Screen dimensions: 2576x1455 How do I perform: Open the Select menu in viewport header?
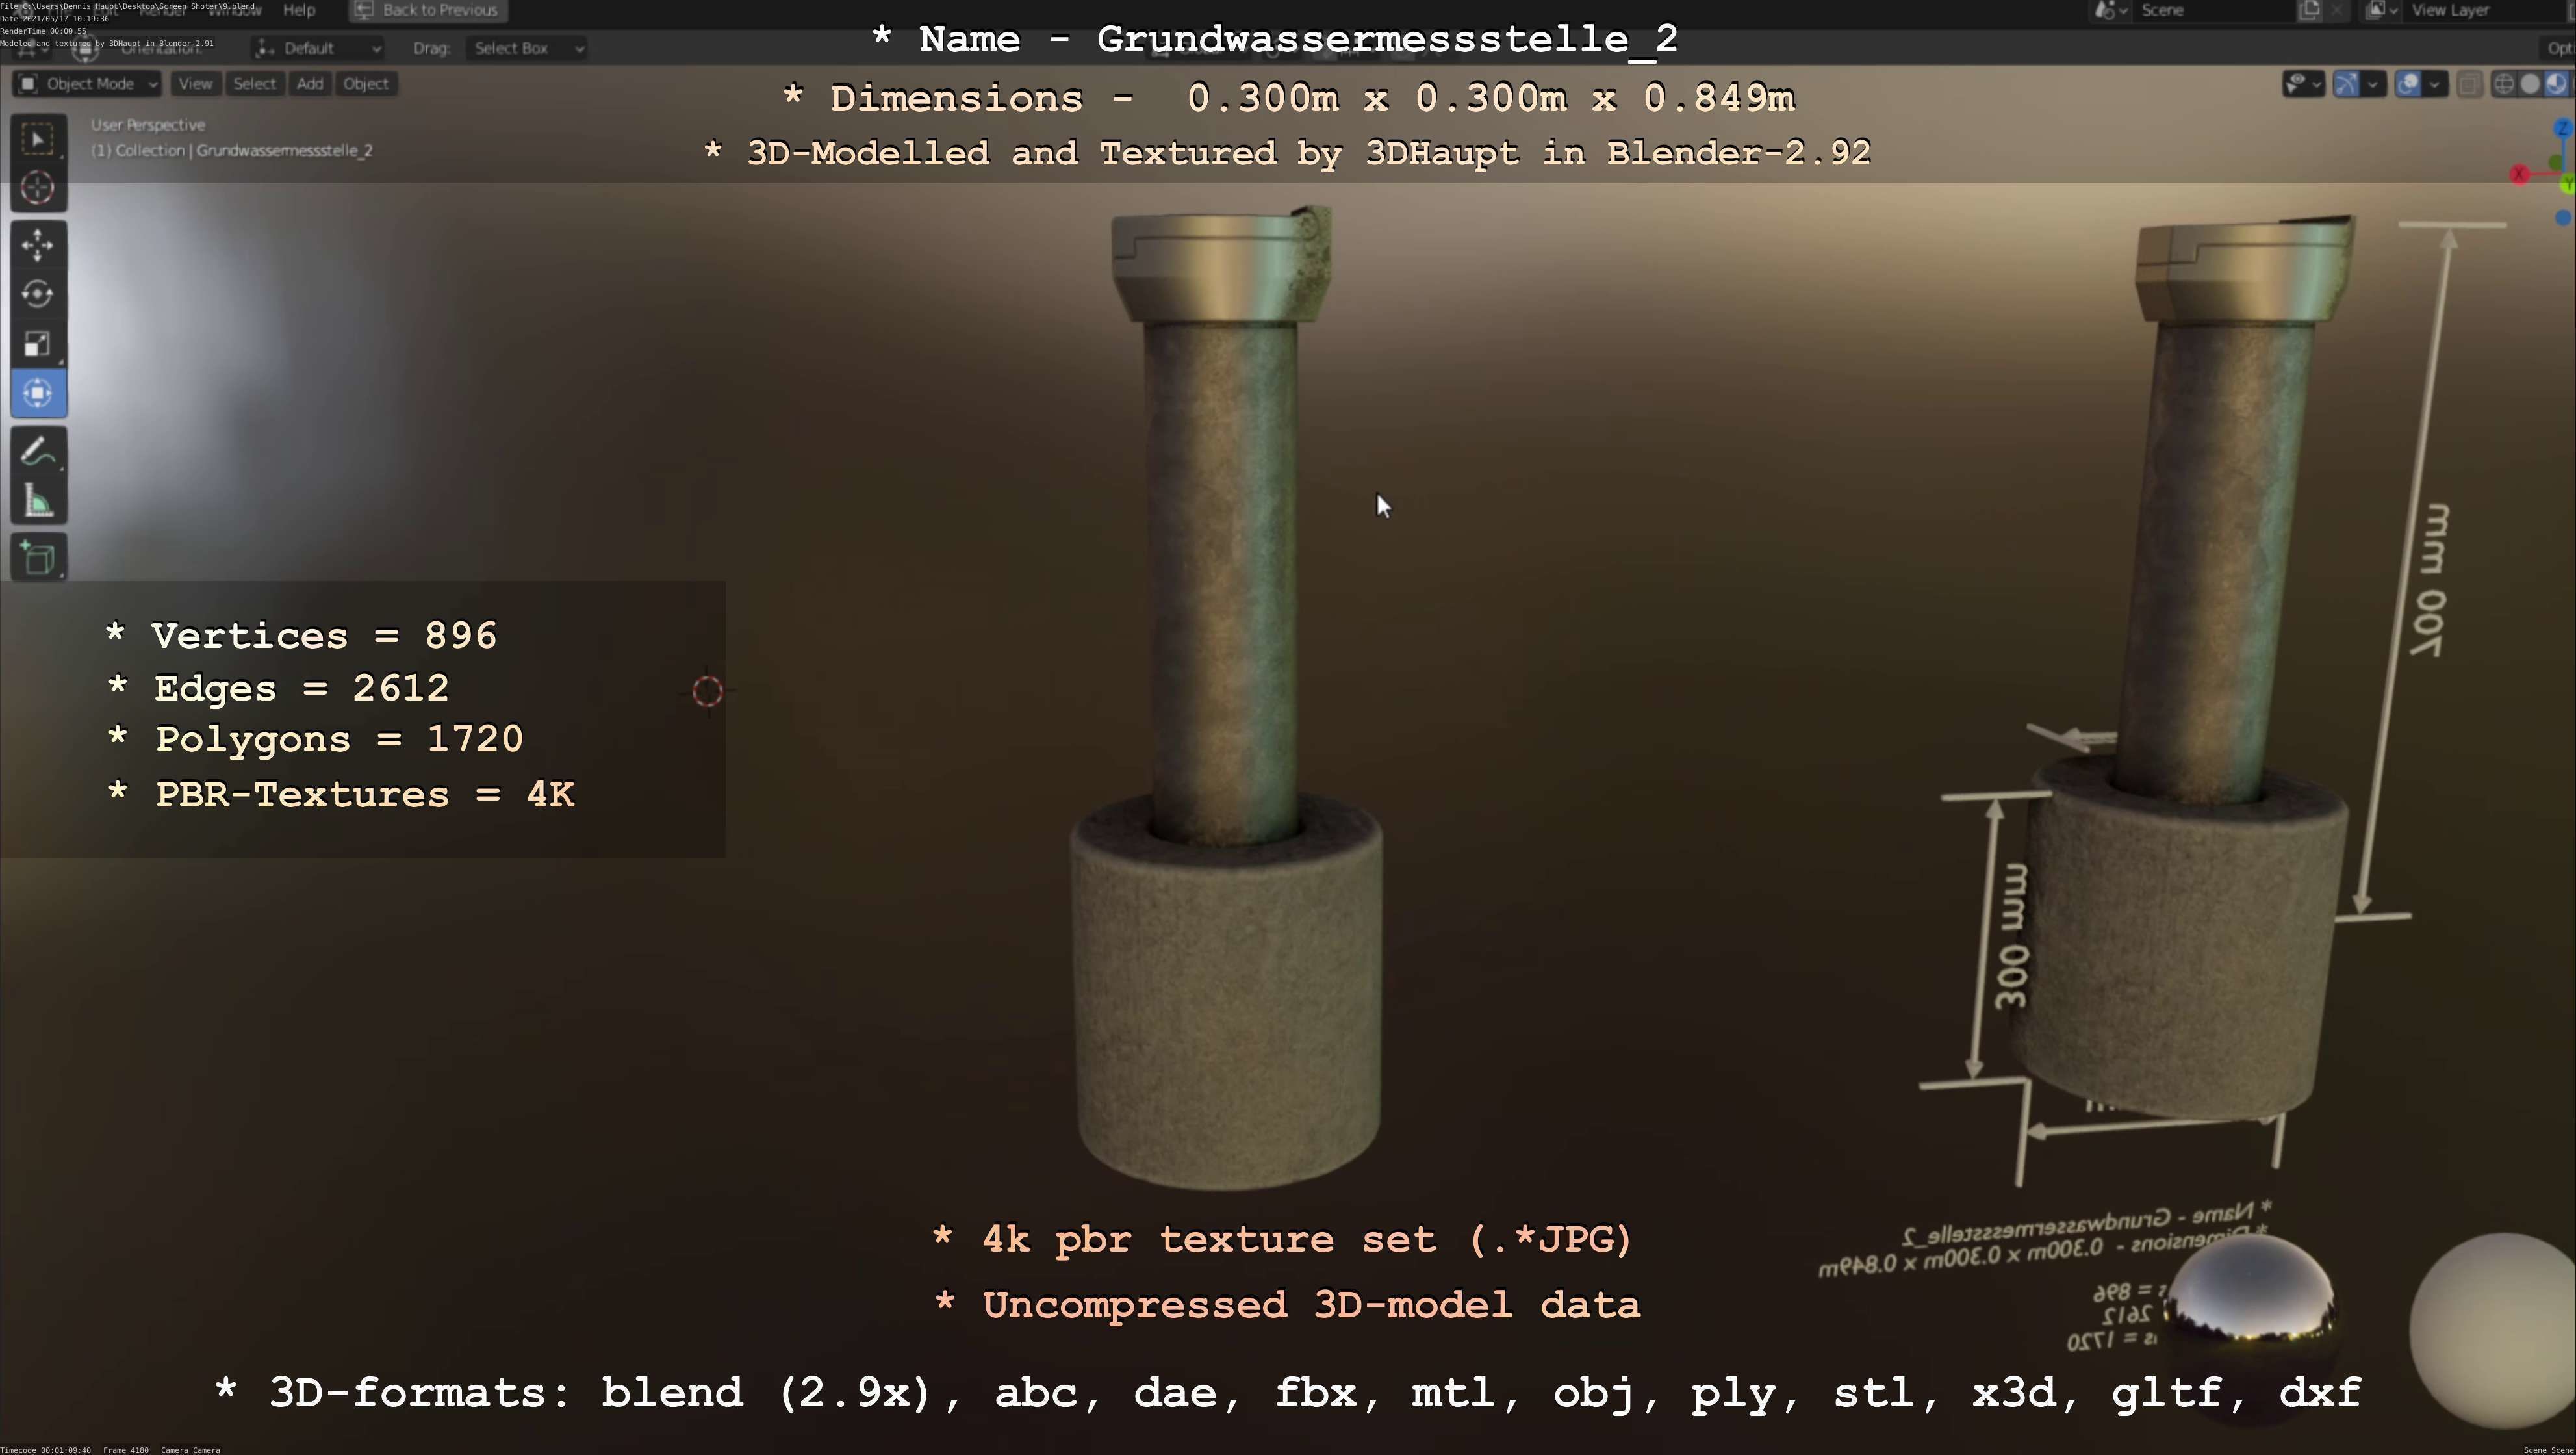click(254, 84)
